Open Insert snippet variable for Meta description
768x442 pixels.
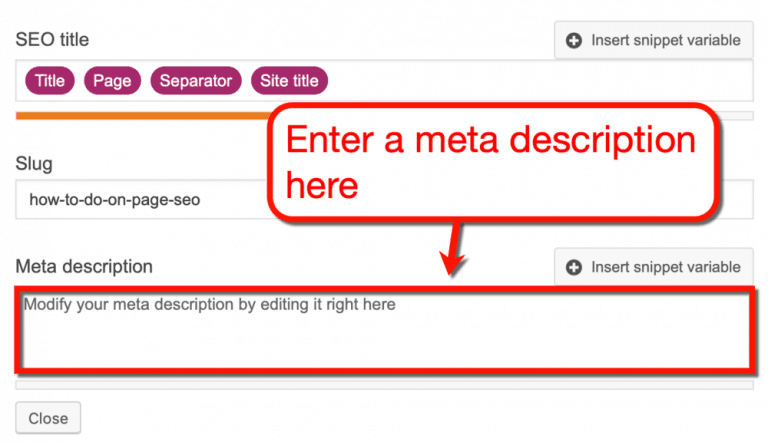(653, 267)
